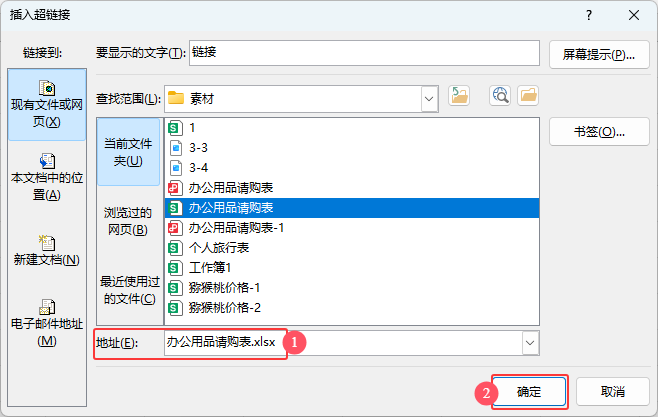Select the file 工作簿1
Viewport: 658px width, 417px height.
352,268
